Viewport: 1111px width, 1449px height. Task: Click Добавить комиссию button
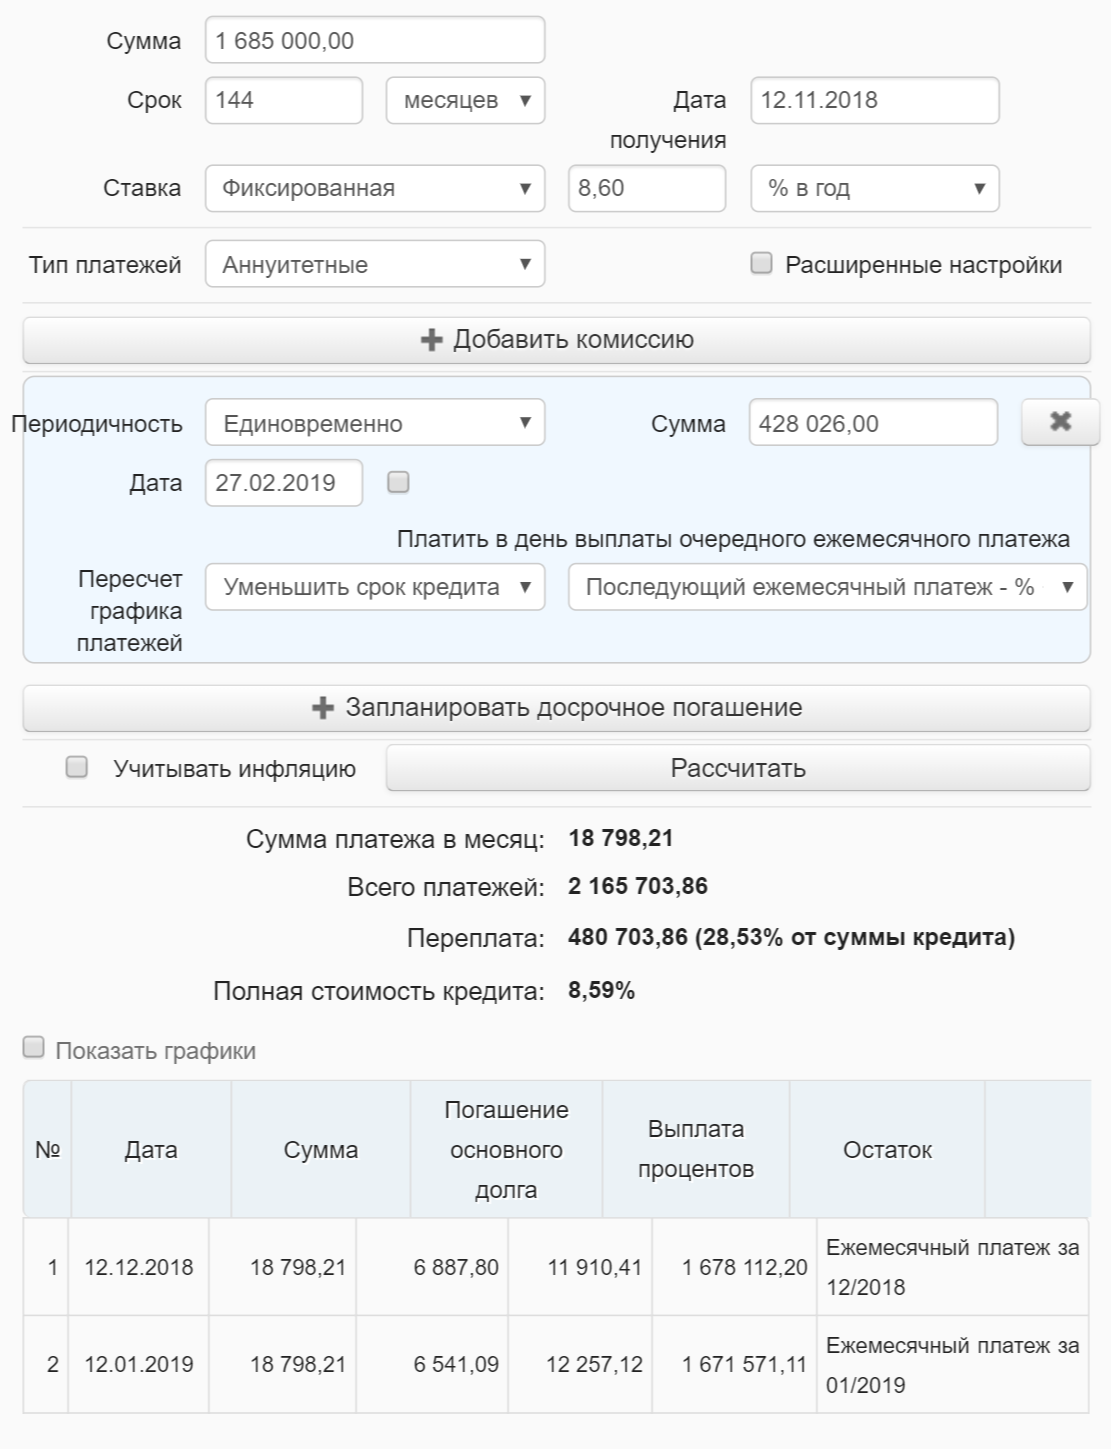point(556,340)
